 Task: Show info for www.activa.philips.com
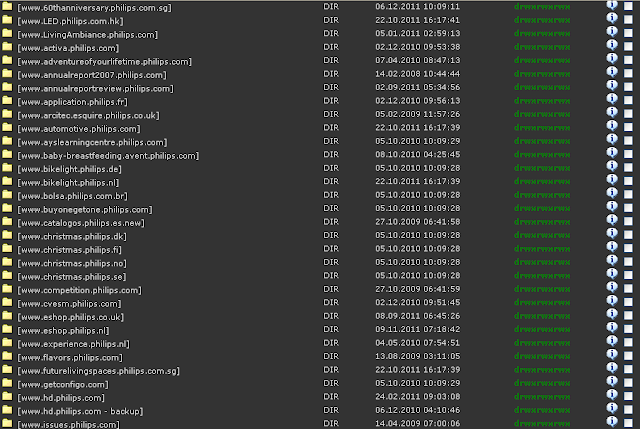[611, 45]
